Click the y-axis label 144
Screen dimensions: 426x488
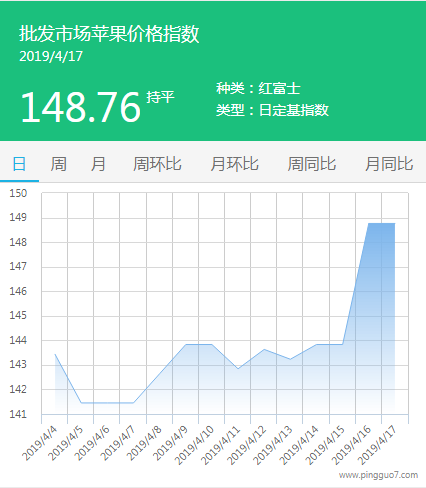coord(18,340)
